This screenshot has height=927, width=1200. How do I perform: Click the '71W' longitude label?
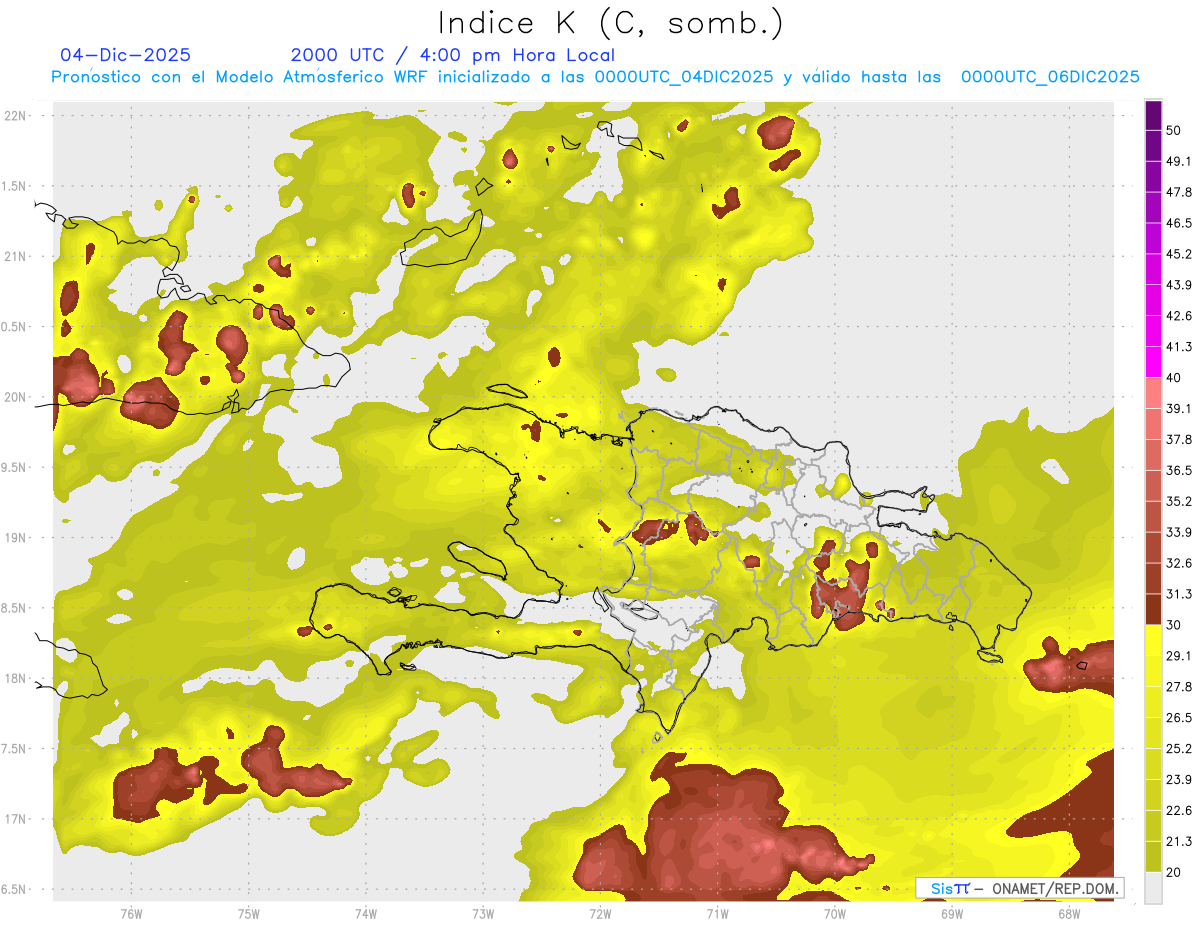pyautogui.click(x=717, y=913)
